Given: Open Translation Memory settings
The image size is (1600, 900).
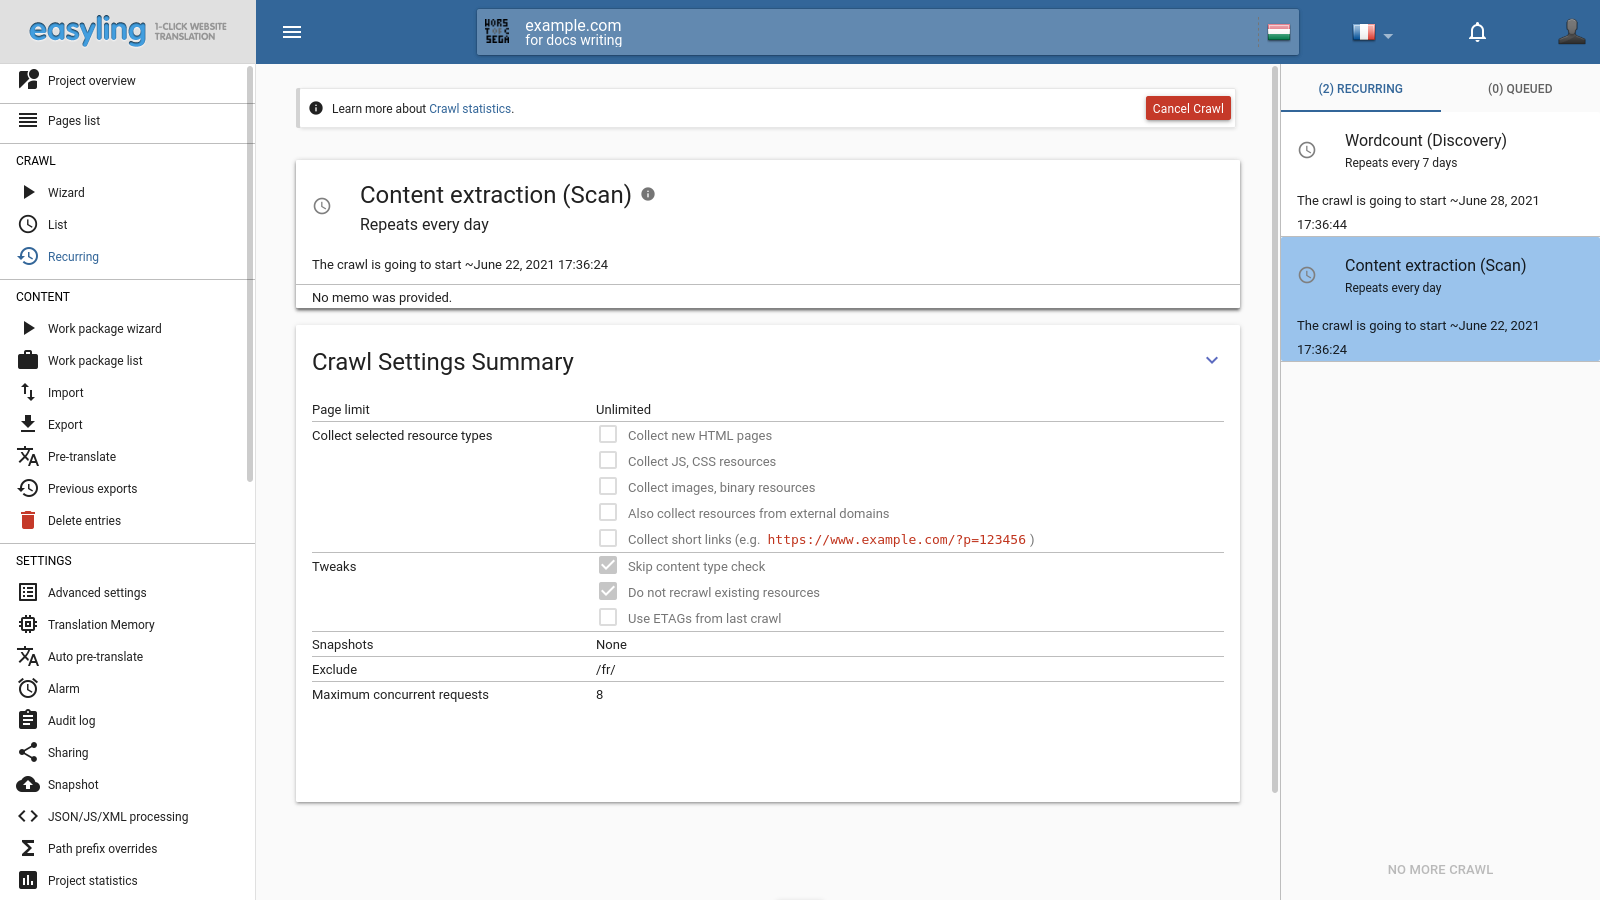Looking at the screenshot, I should pyautogui.click(x=101, y=625).
